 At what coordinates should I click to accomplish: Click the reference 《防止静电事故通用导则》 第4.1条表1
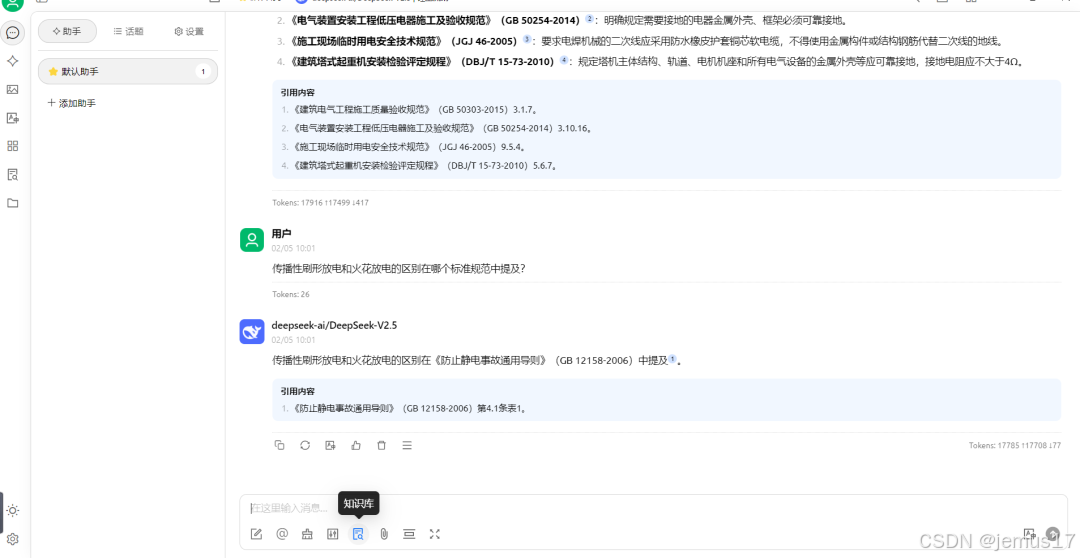pyautogui.click(x=409, y=409)
